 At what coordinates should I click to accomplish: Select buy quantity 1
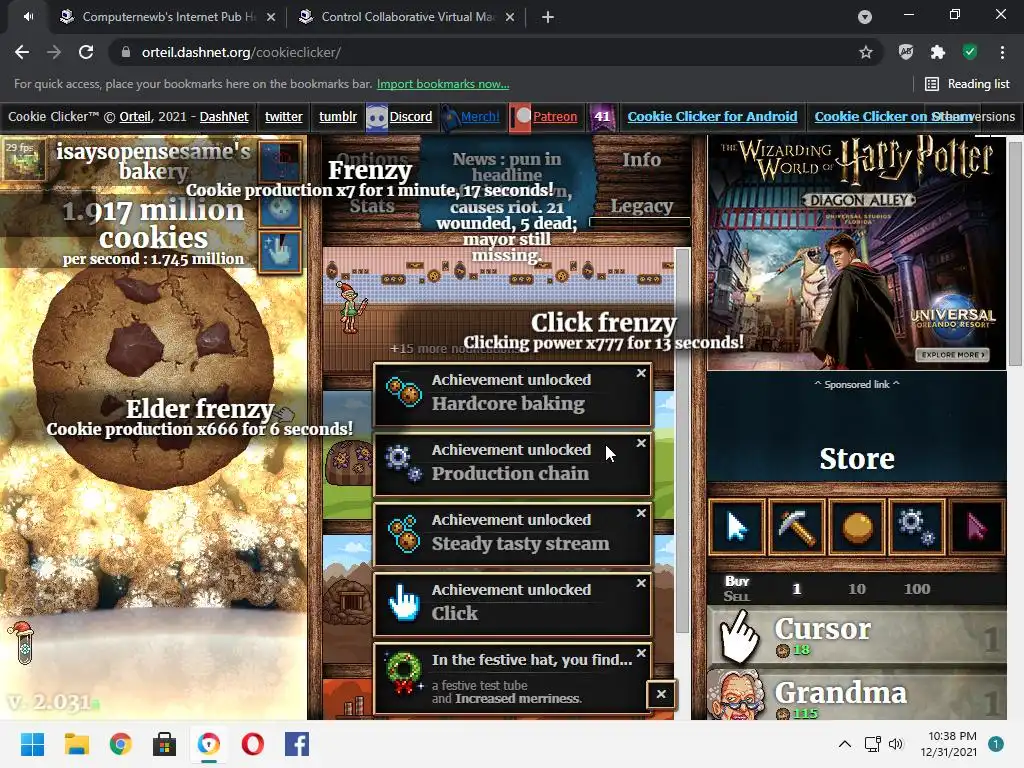coord(797,589)
